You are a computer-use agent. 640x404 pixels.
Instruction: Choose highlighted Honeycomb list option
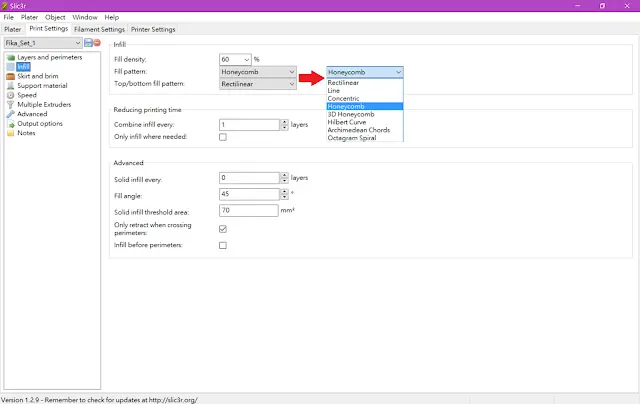tap(365, 107)
